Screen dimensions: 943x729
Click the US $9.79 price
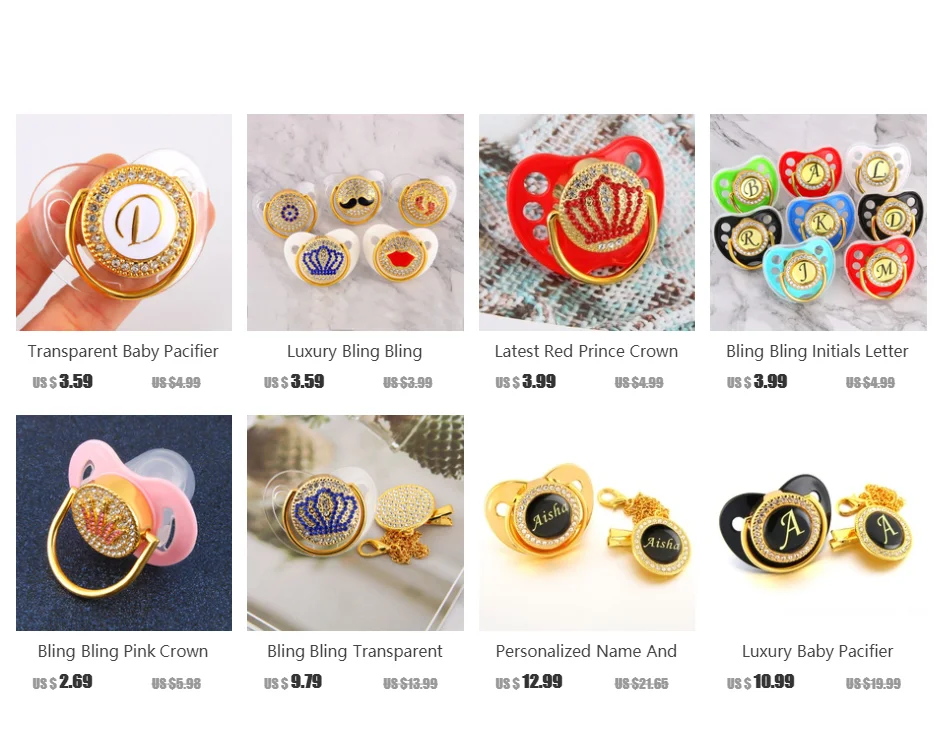293,682
